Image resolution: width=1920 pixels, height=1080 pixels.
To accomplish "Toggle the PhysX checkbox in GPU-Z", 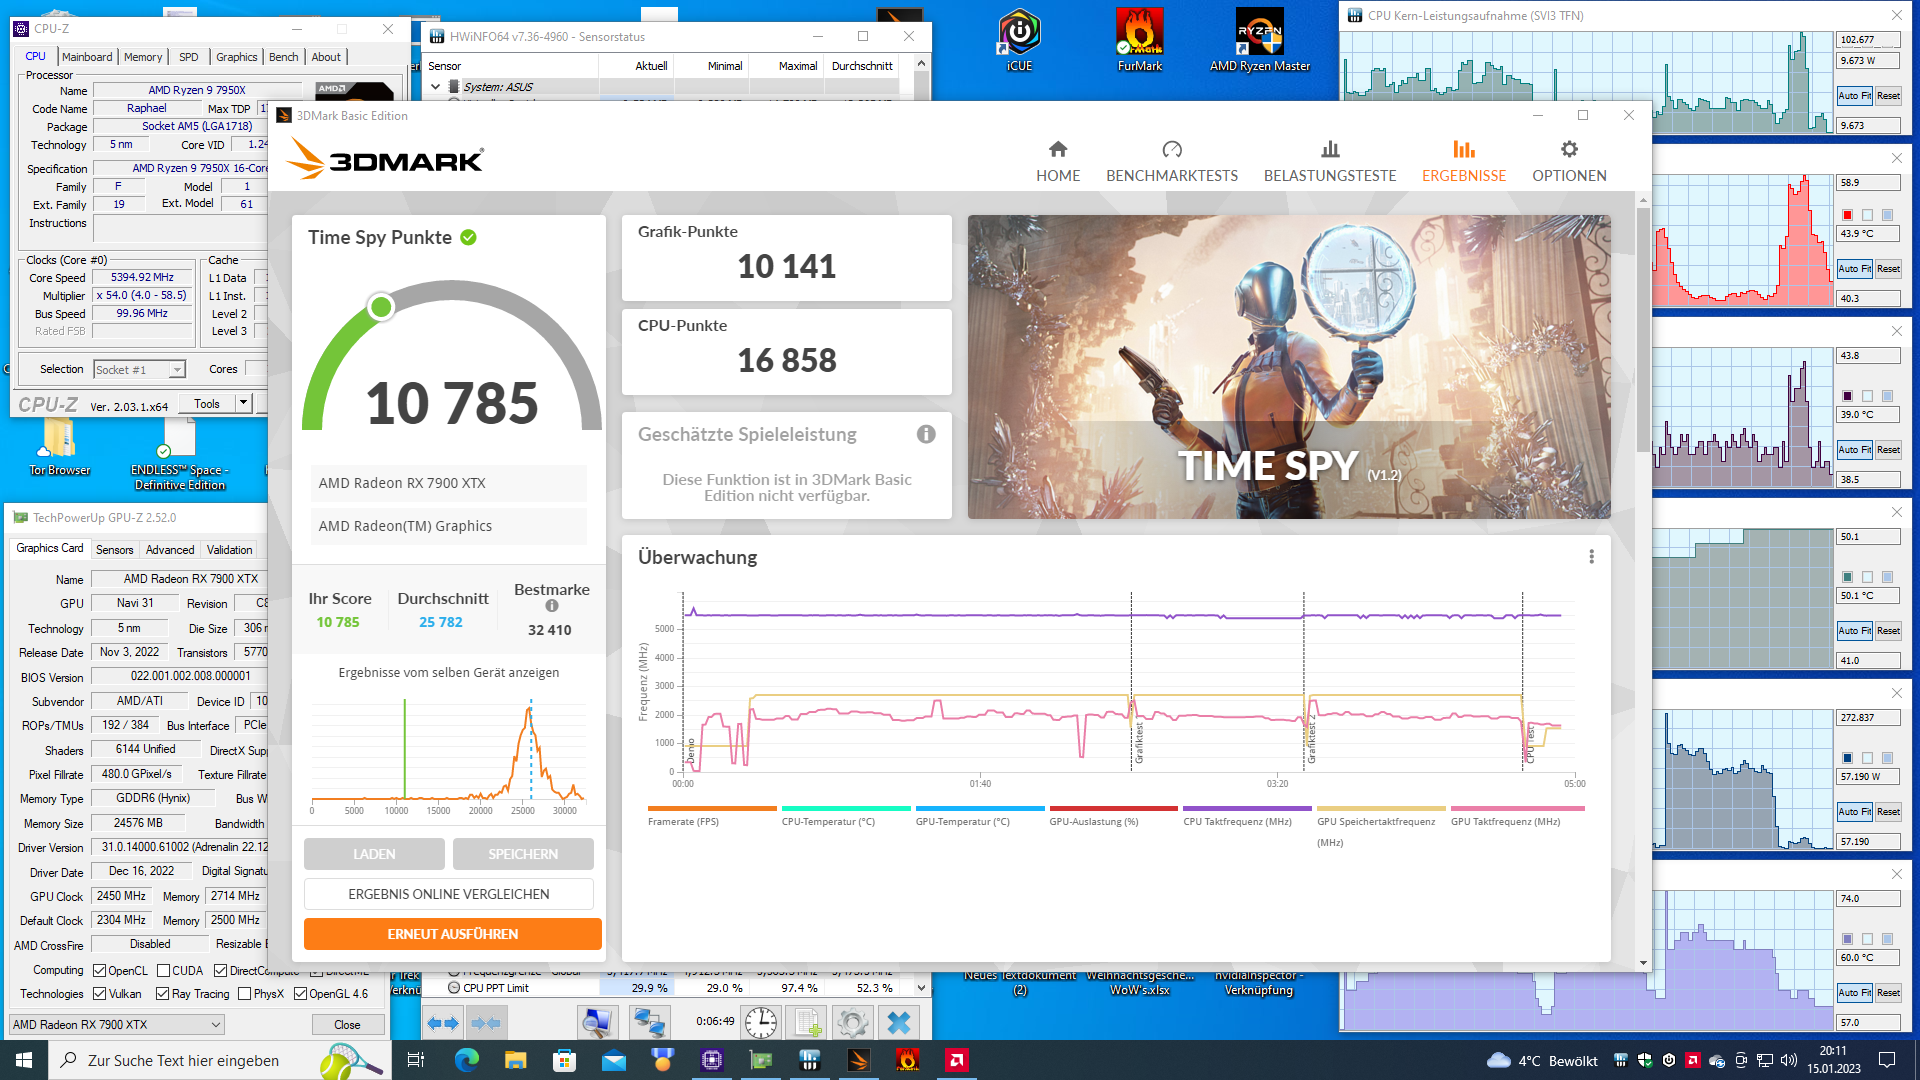I will 244,994.
